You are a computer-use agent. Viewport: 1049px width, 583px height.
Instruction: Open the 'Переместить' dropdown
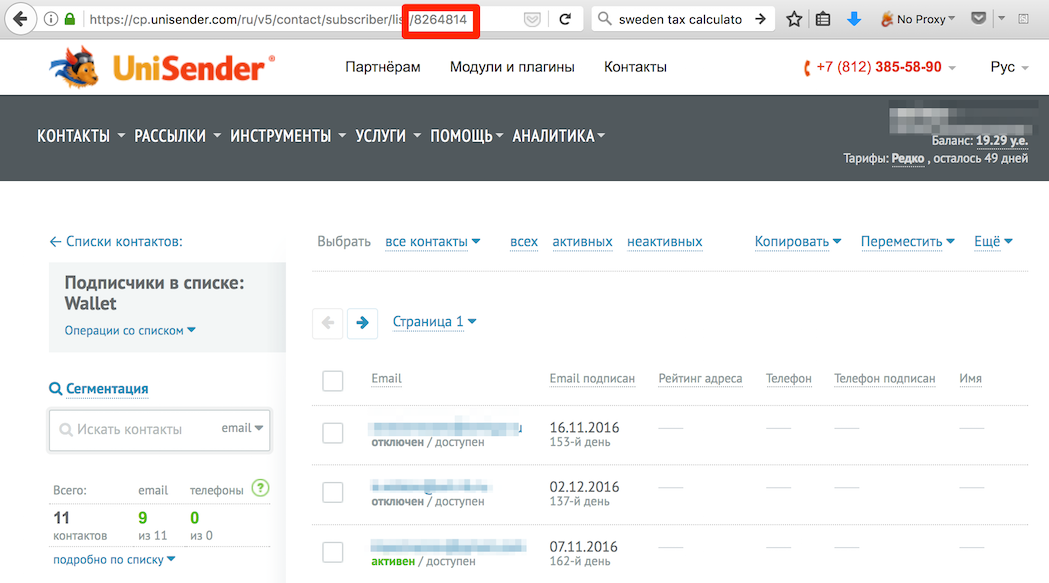(x=907, y=242)
